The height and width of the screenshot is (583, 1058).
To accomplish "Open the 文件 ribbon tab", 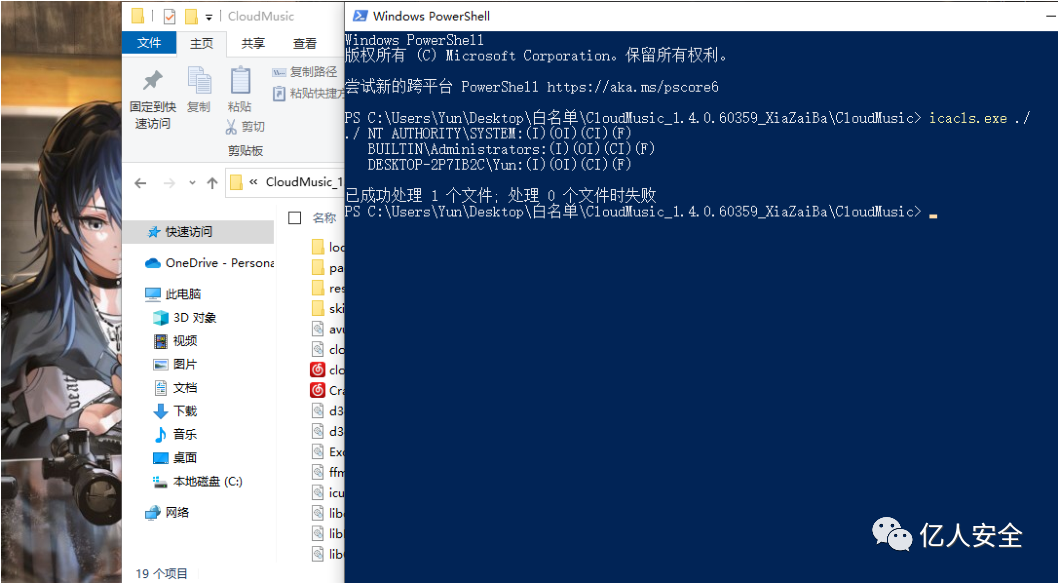I will pos(149,43).
